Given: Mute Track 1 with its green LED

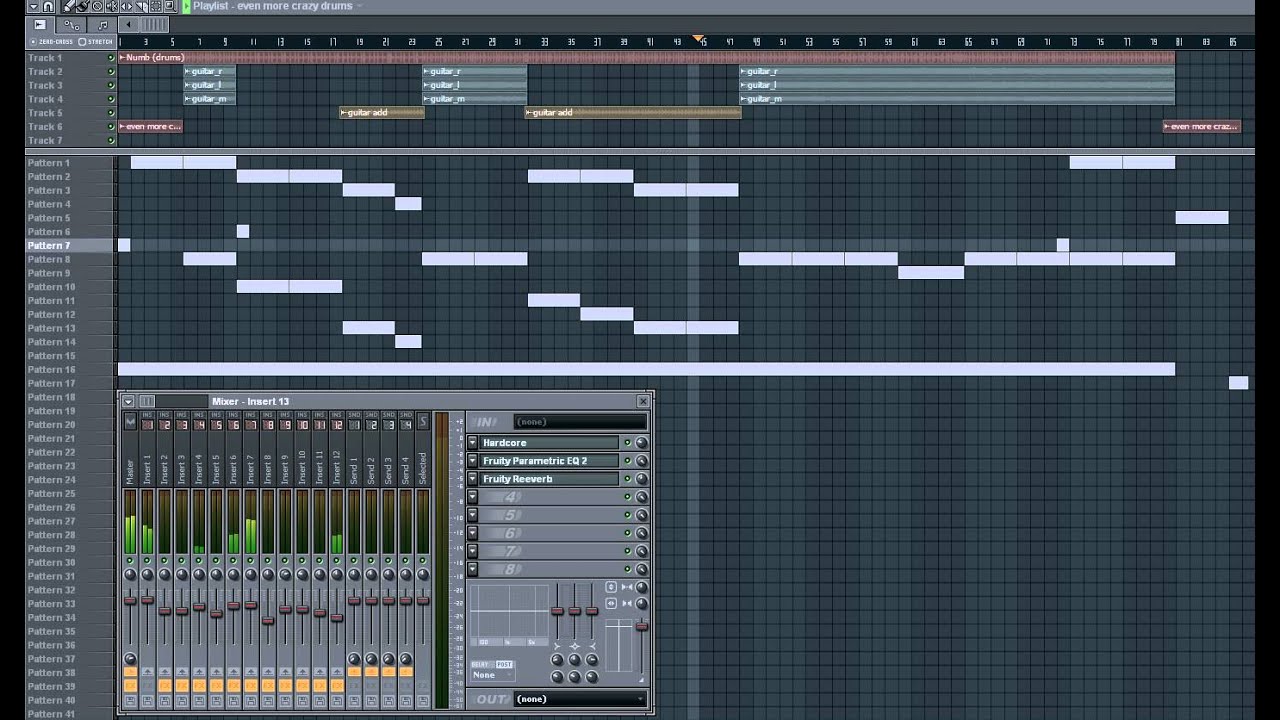Looking at the screenshot, I should point(111,58).
